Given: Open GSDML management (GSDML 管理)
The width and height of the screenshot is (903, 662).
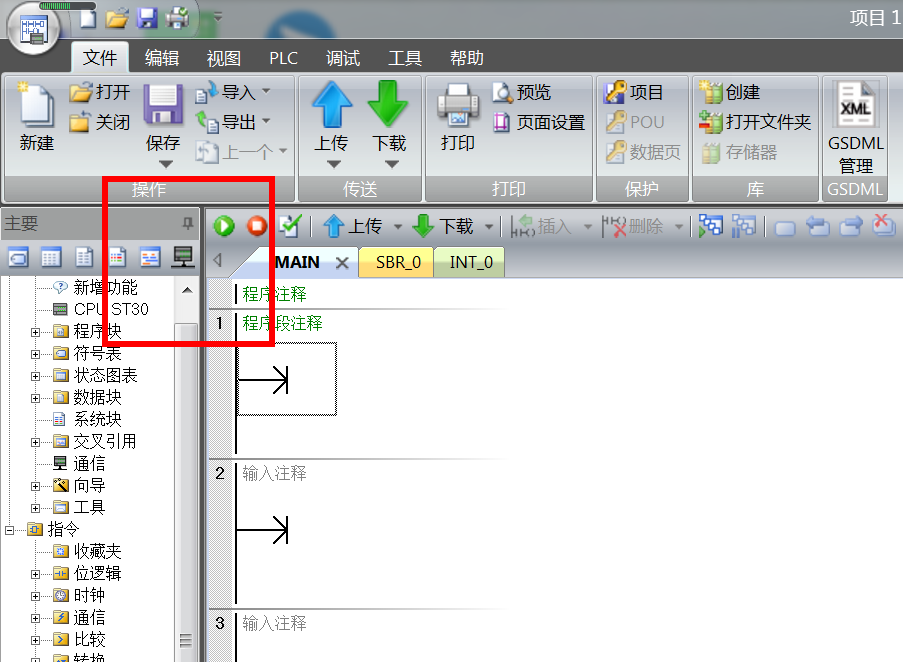Looking at the screenshot, I should pos(855,128).
